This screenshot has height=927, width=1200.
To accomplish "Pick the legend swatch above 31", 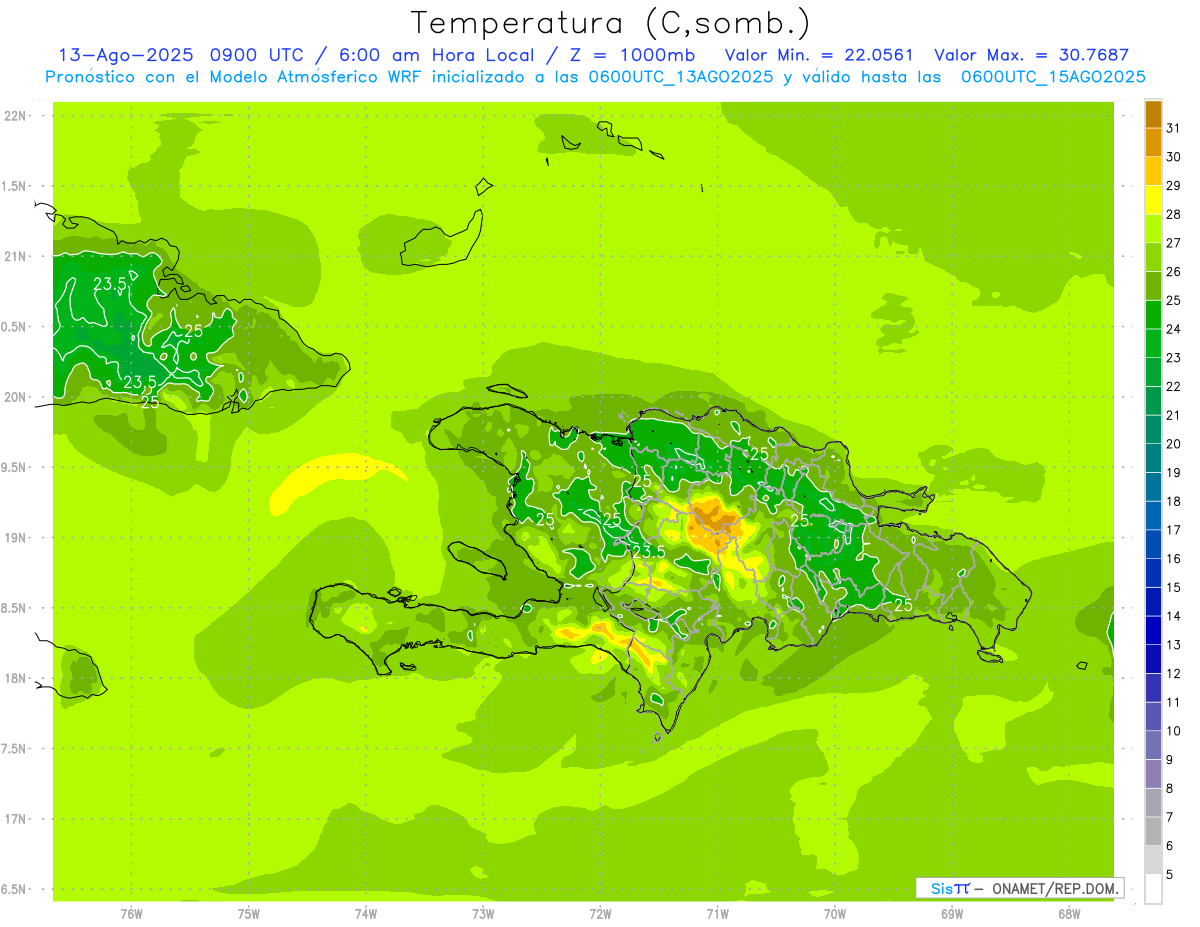I will click(1153, 114).
